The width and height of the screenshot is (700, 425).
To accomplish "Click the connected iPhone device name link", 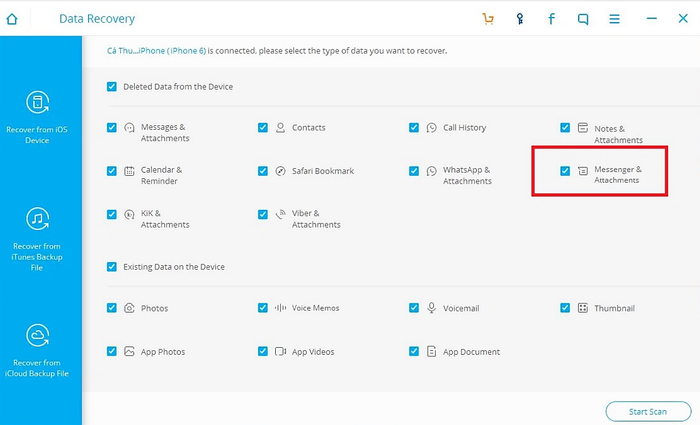I will [x=156, y=51].
